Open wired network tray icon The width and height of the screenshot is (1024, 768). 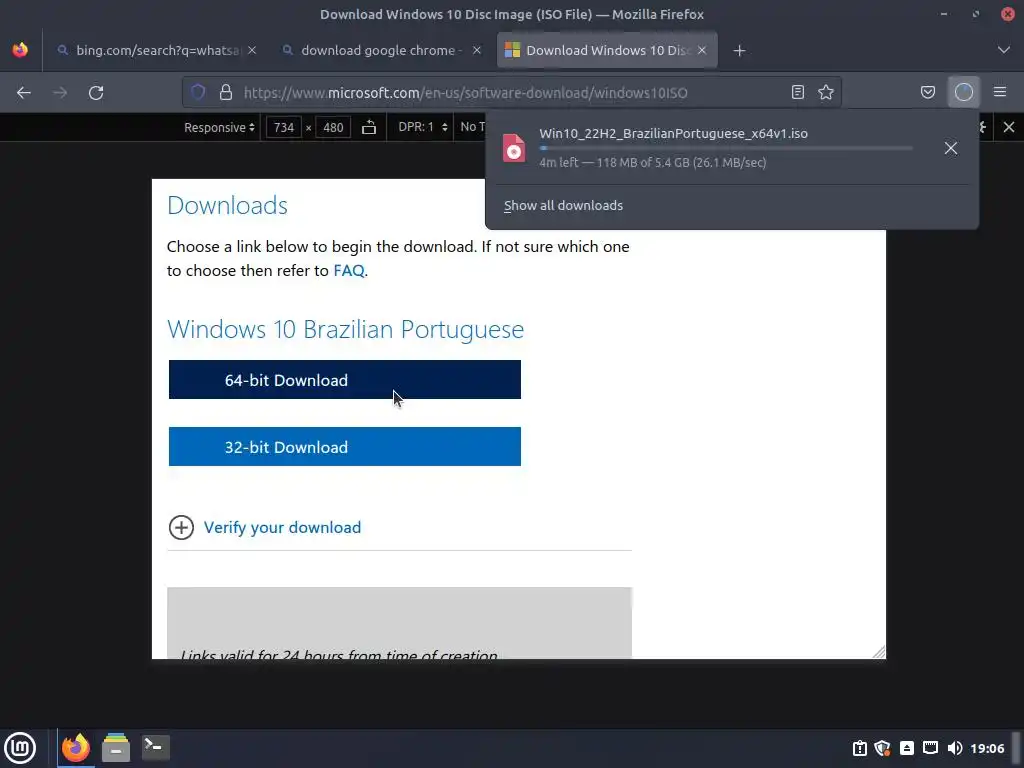pos(930,748)
